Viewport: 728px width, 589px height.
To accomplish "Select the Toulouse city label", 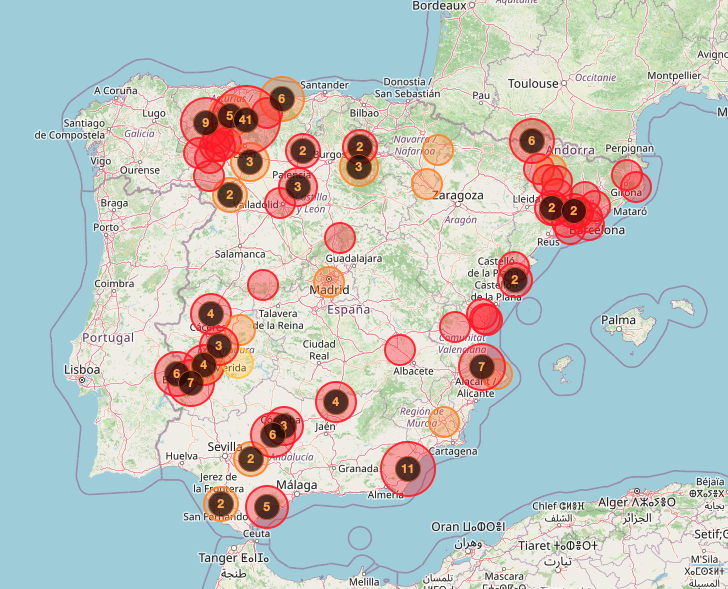I will (x=533, y=84).
